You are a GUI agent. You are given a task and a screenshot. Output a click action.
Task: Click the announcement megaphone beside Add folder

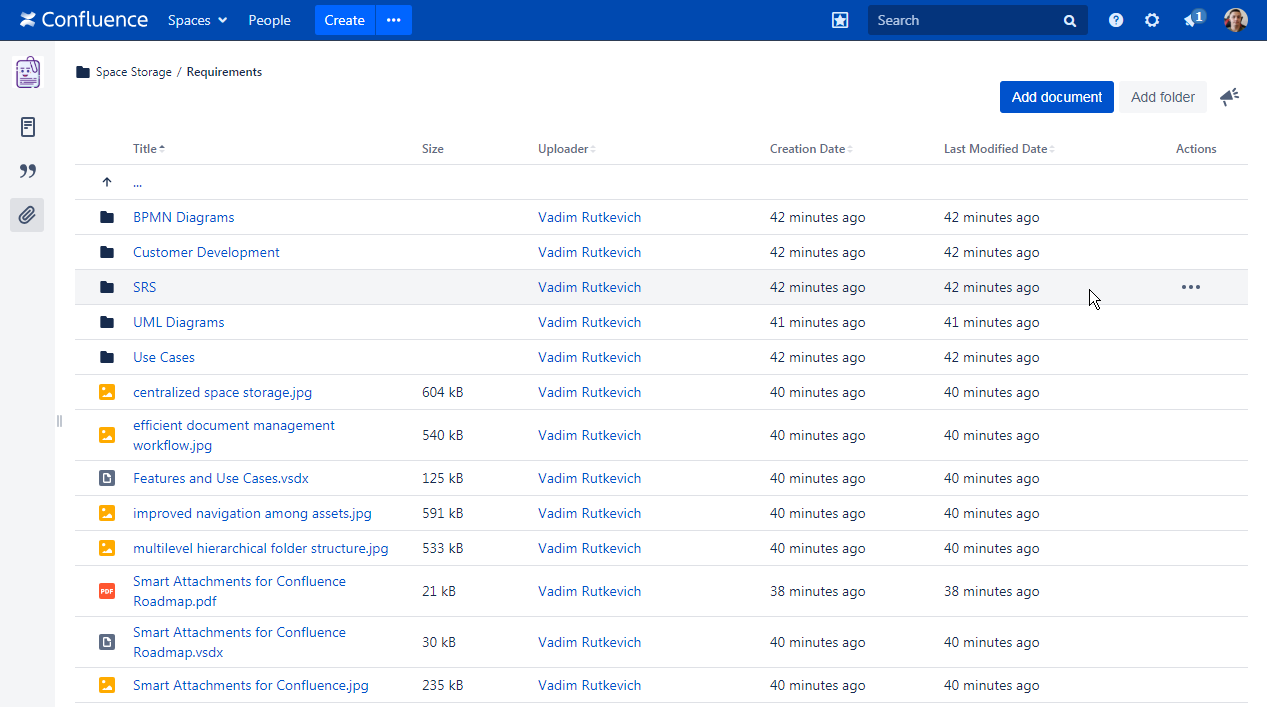(1229, 97)
